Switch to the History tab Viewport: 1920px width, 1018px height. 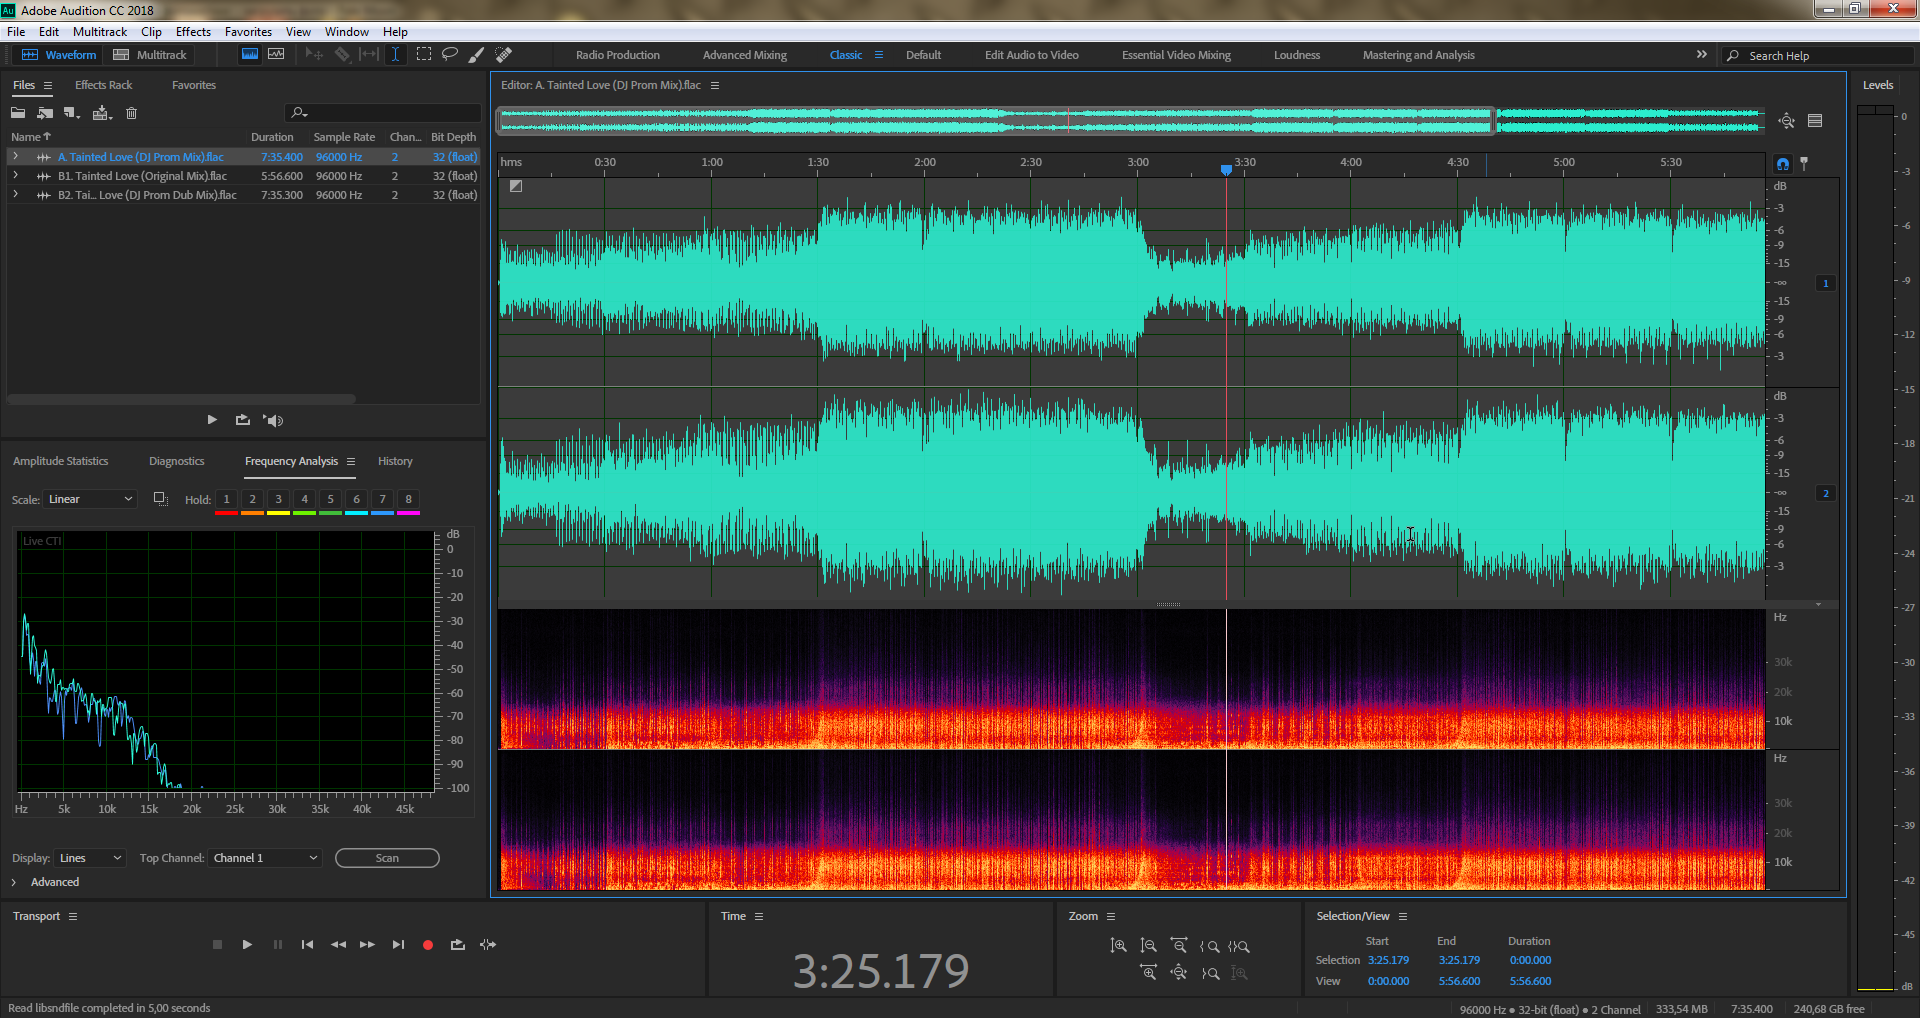395,461
